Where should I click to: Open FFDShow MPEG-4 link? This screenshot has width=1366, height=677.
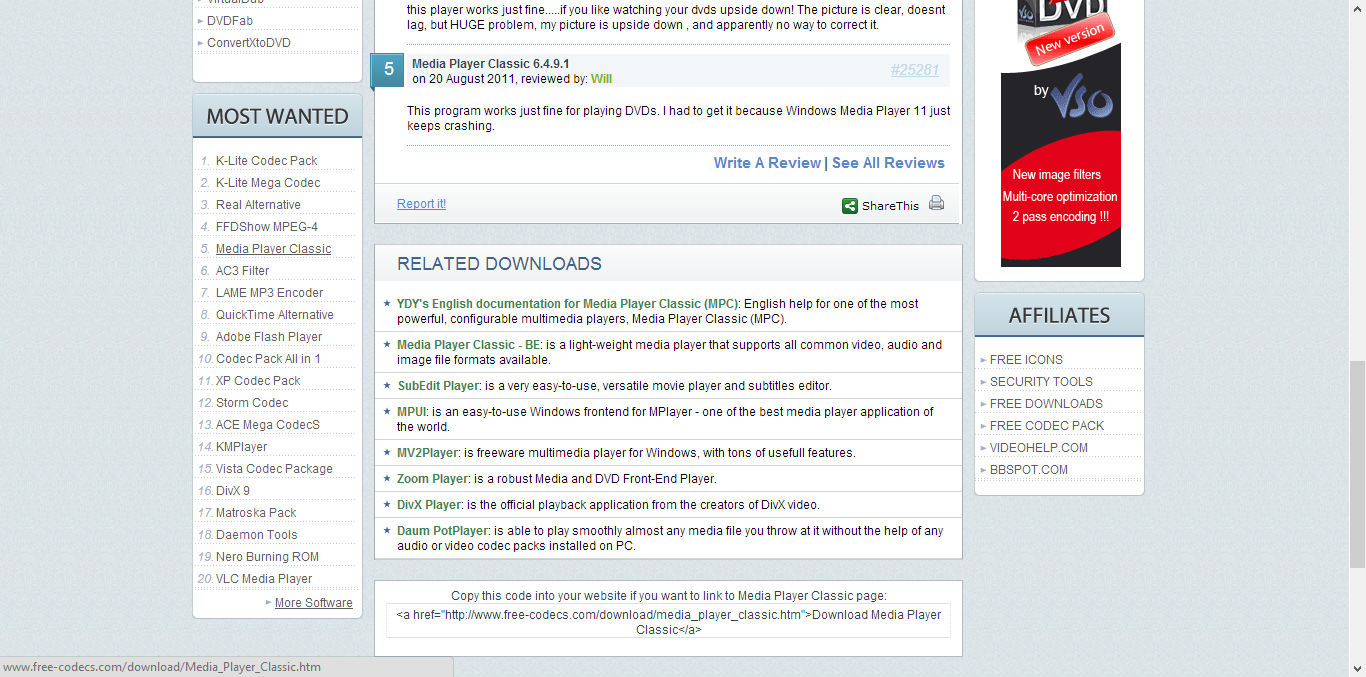[267, 227]
